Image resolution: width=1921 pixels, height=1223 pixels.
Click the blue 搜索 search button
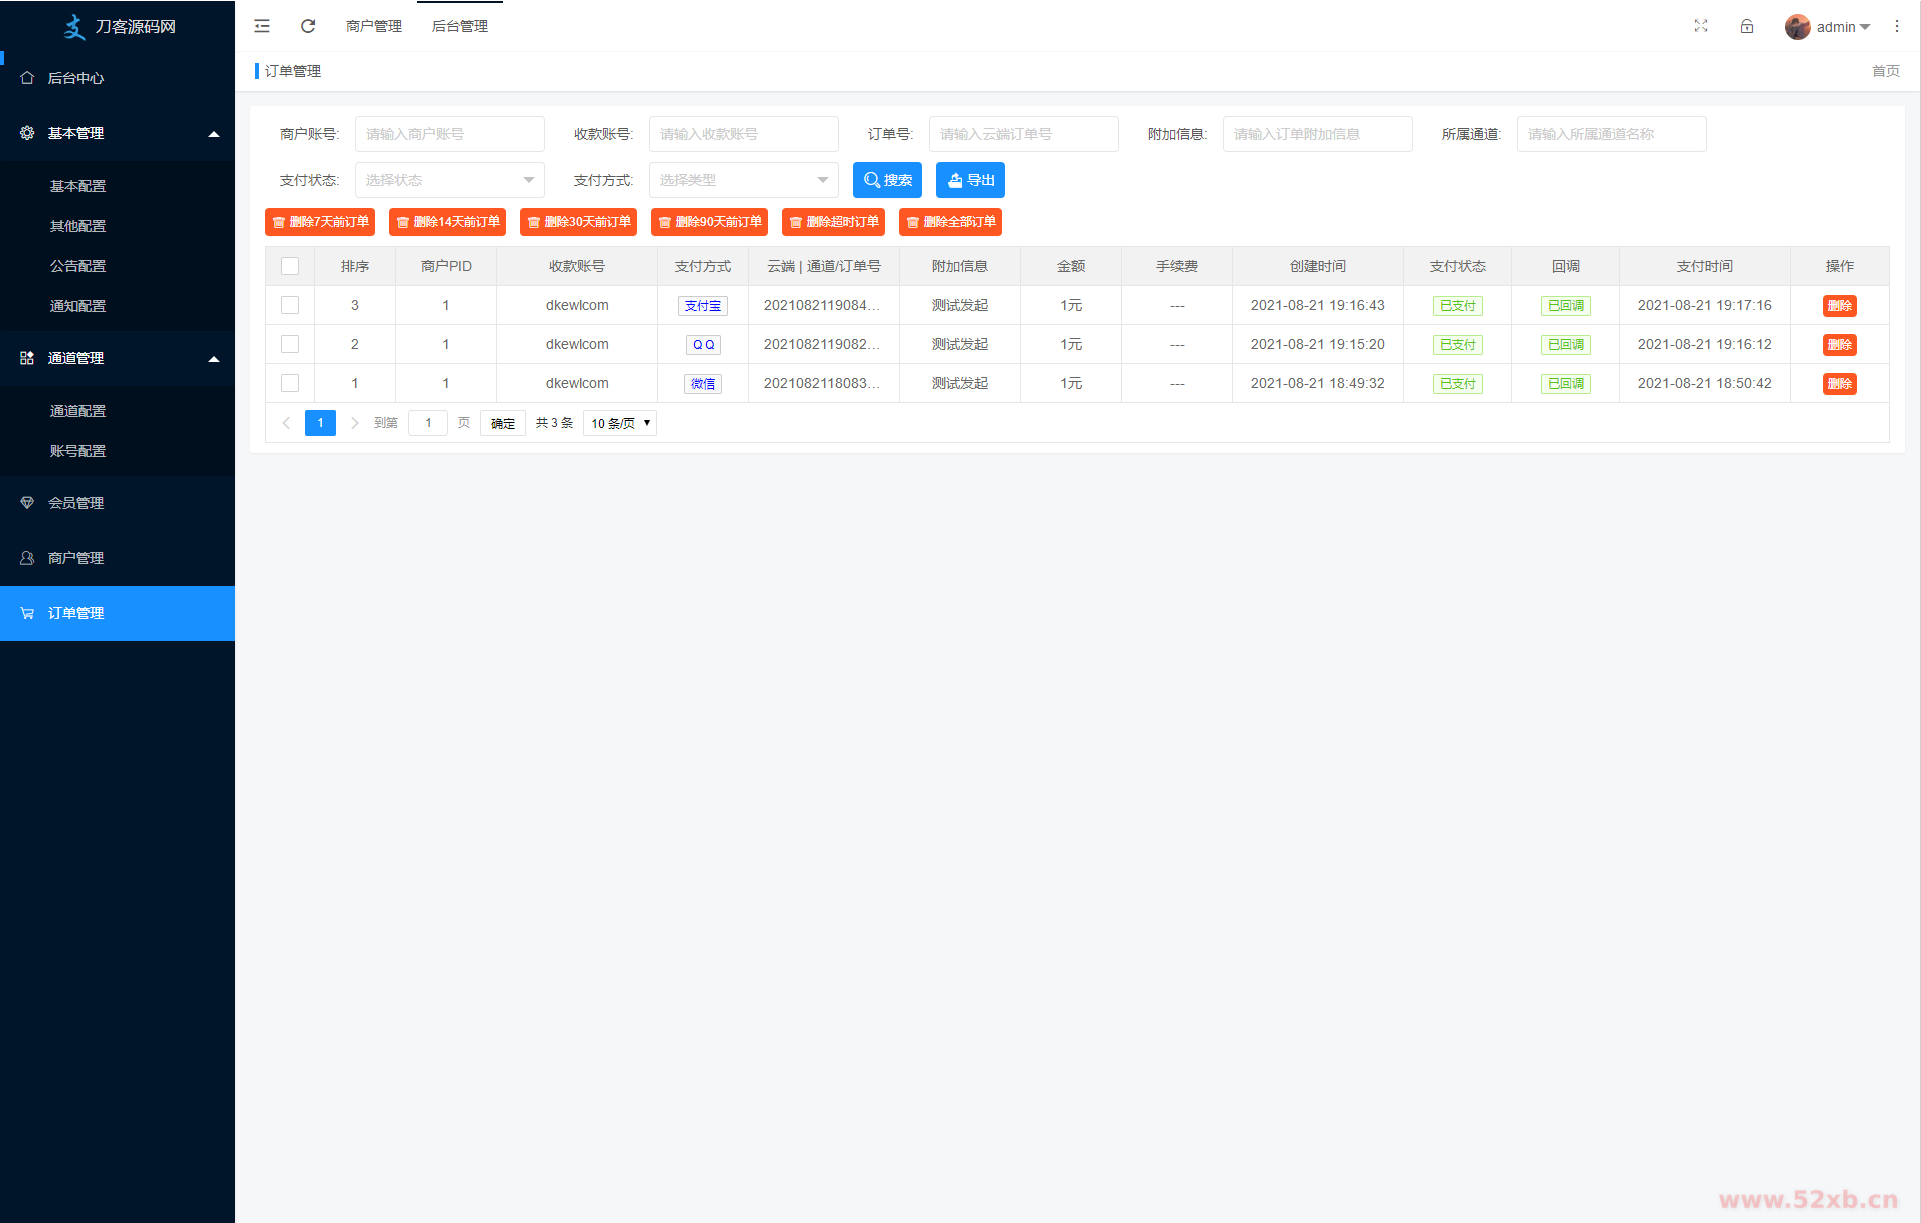tap(887, 180)
